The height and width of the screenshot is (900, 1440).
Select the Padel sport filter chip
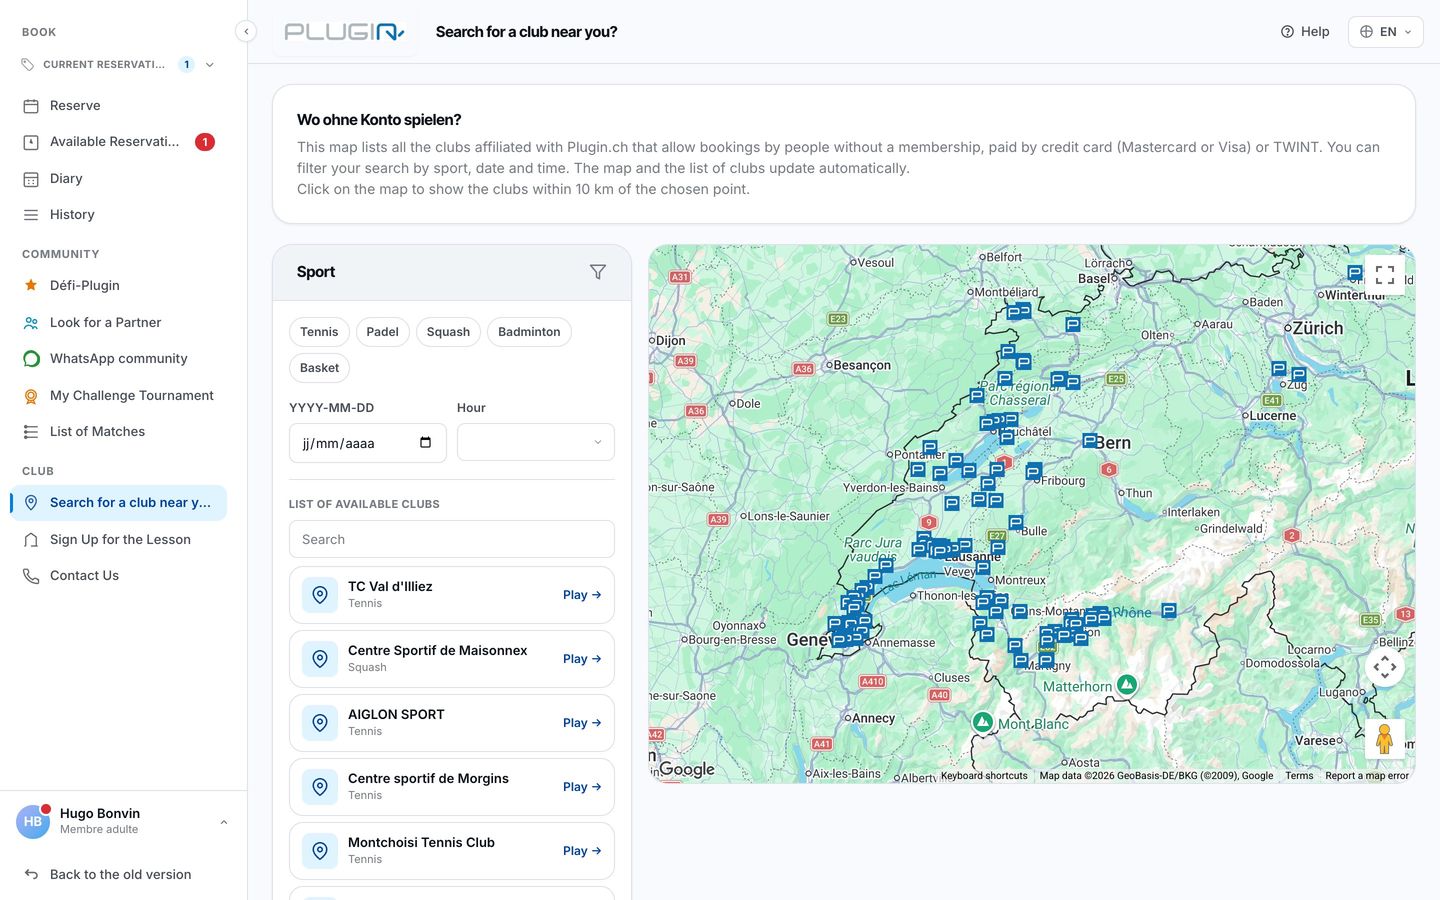tap(382, 332)
